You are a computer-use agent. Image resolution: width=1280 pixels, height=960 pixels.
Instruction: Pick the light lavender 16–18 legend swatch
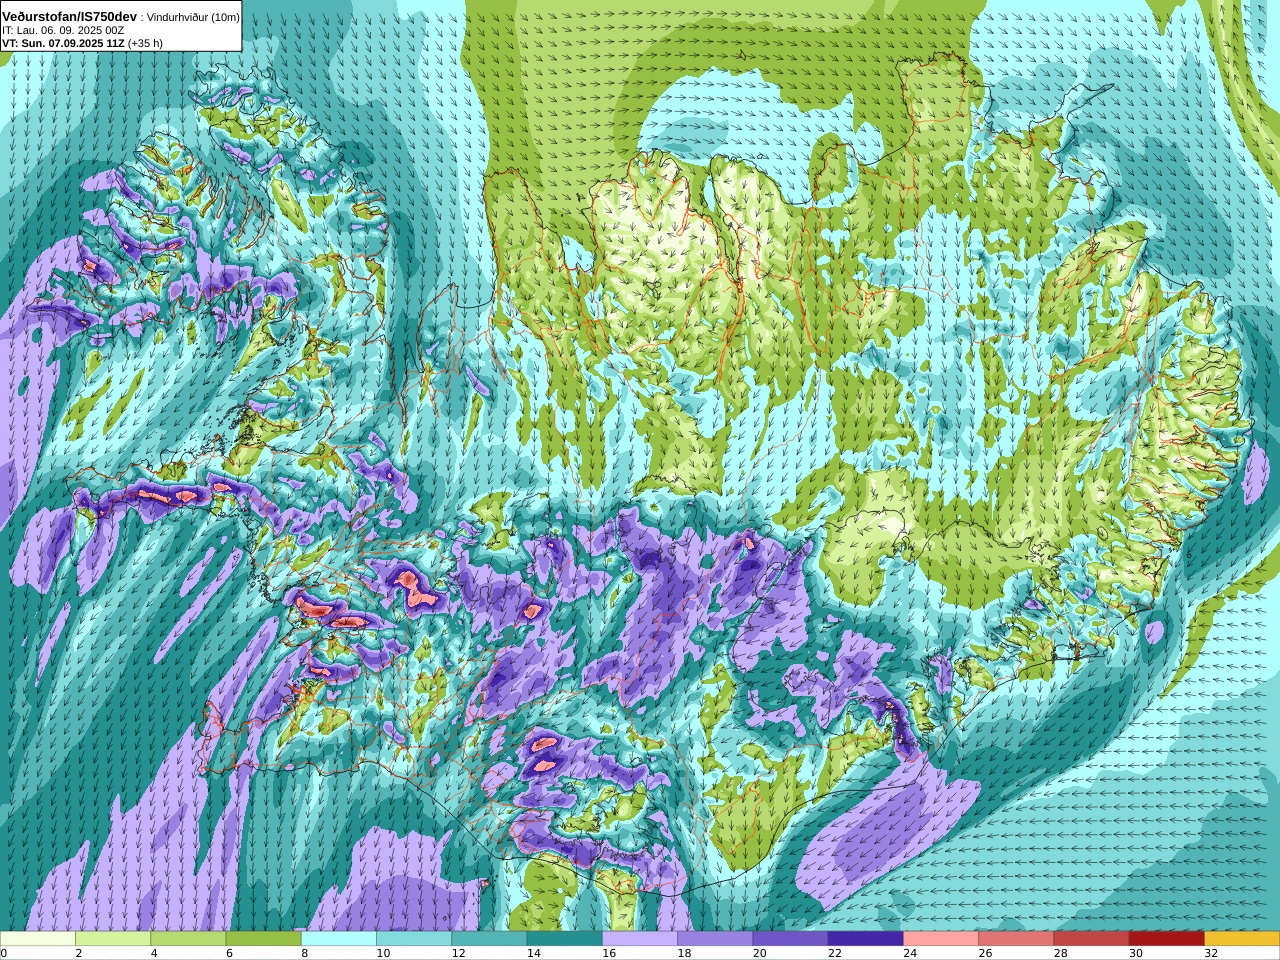tap(640, 939)
